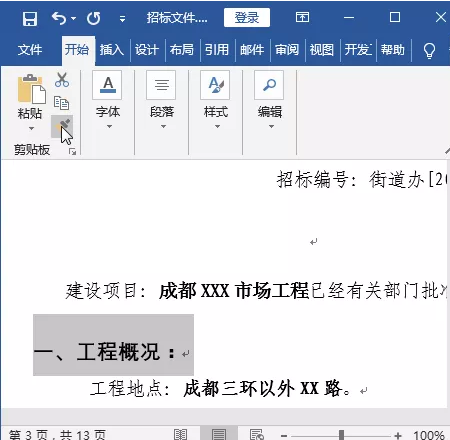Switch to the 邮件 tab
The image size is (450, 440).
click(x=252, y=50)
